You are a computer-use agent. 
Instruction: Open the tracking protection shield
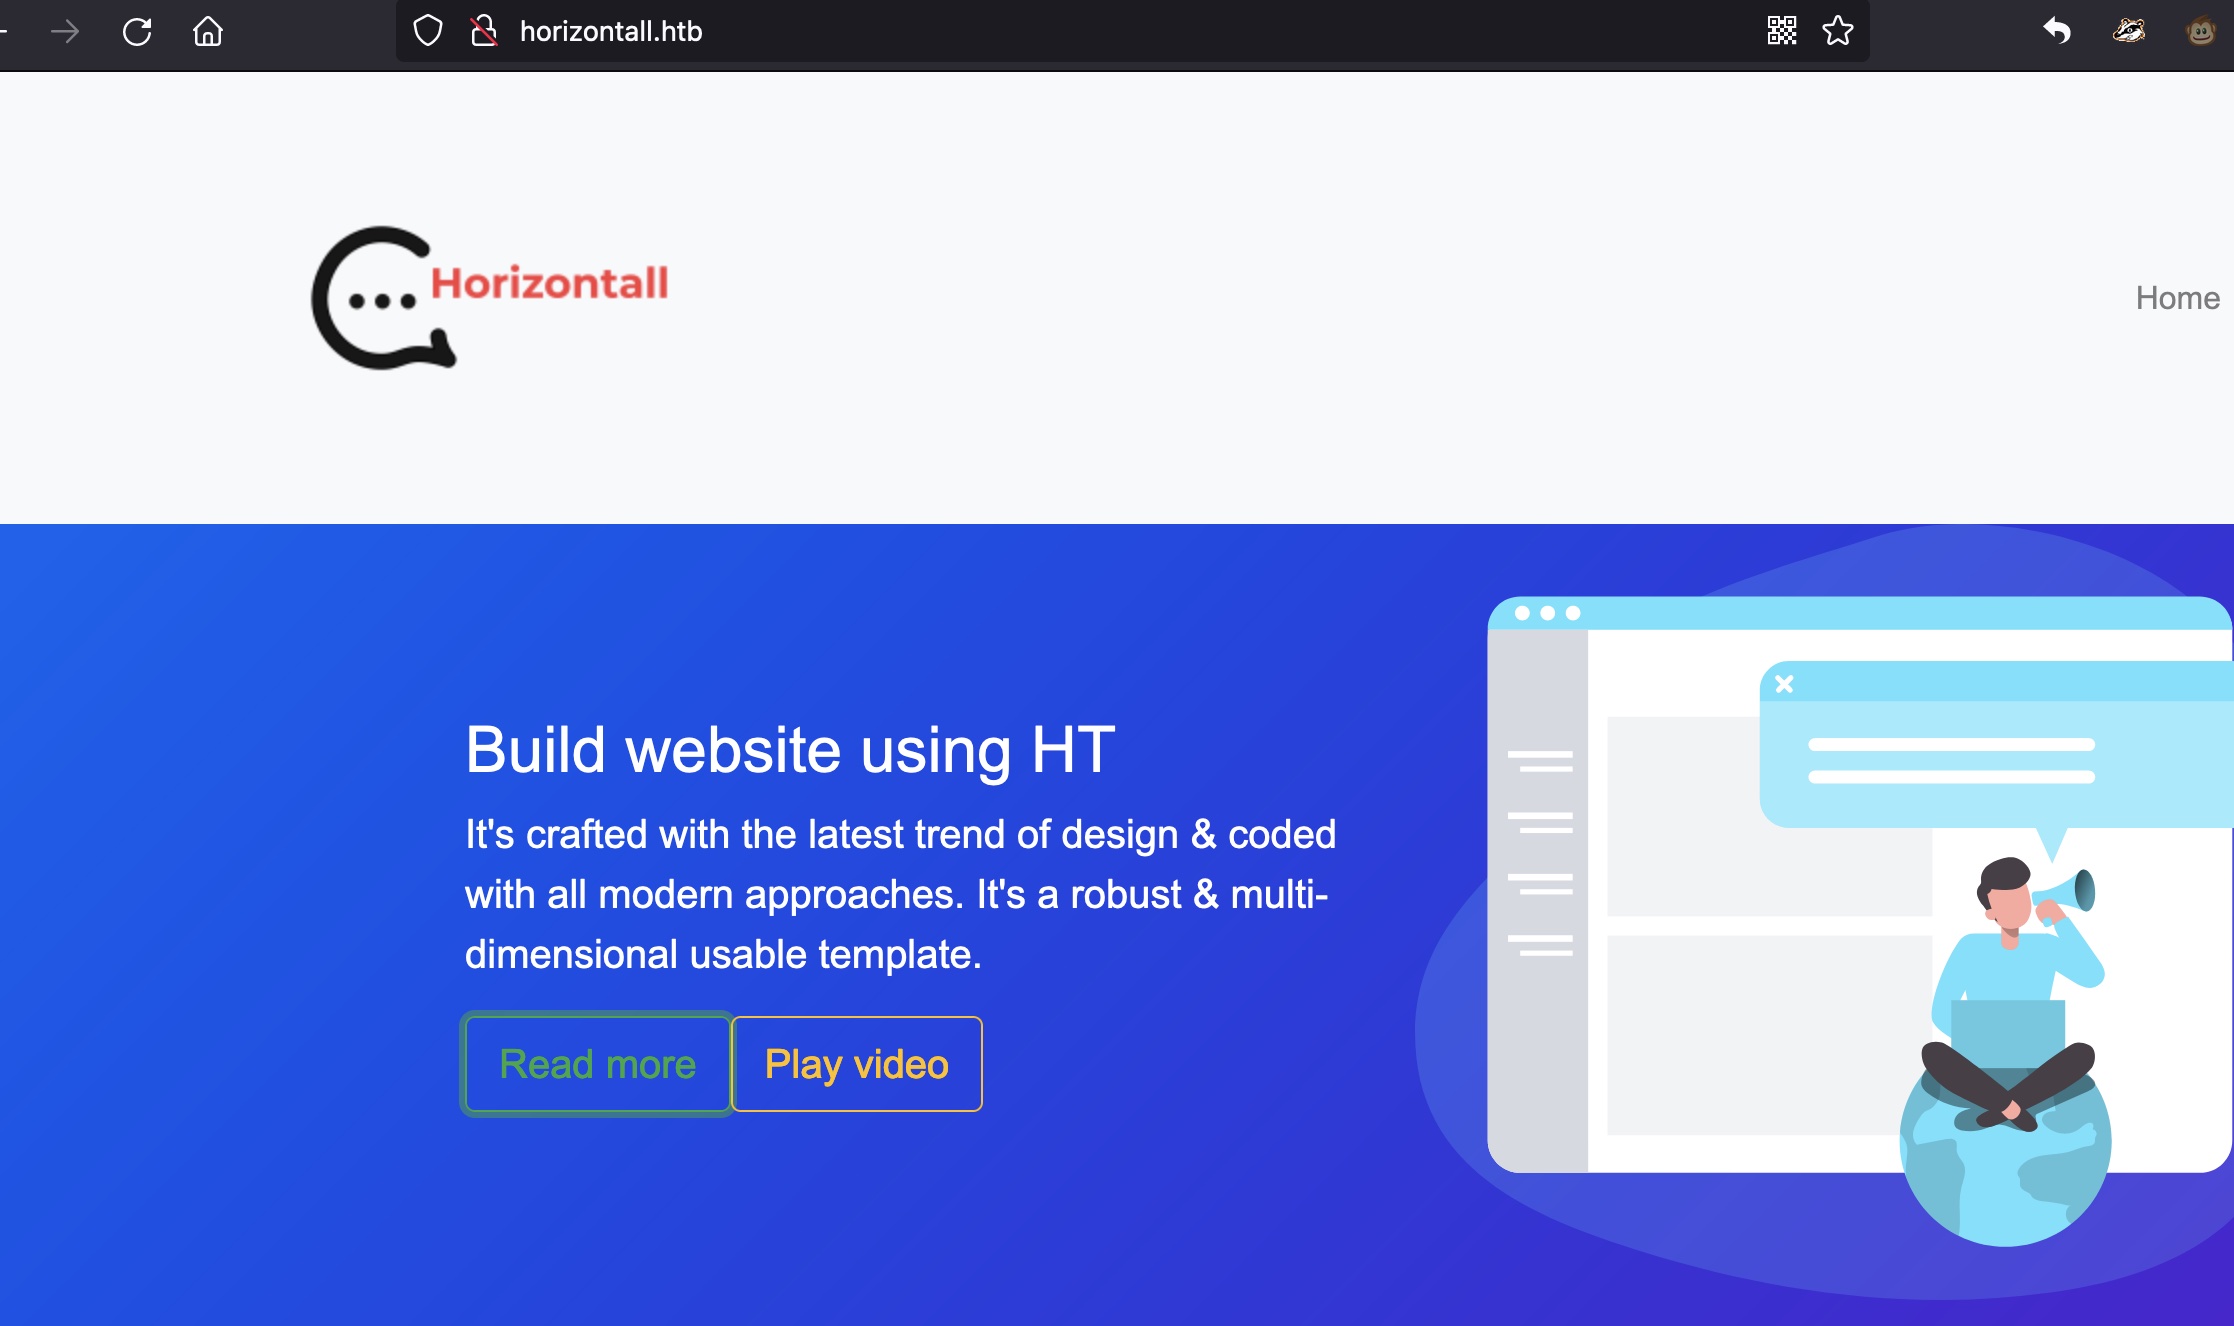click(428, 31)
